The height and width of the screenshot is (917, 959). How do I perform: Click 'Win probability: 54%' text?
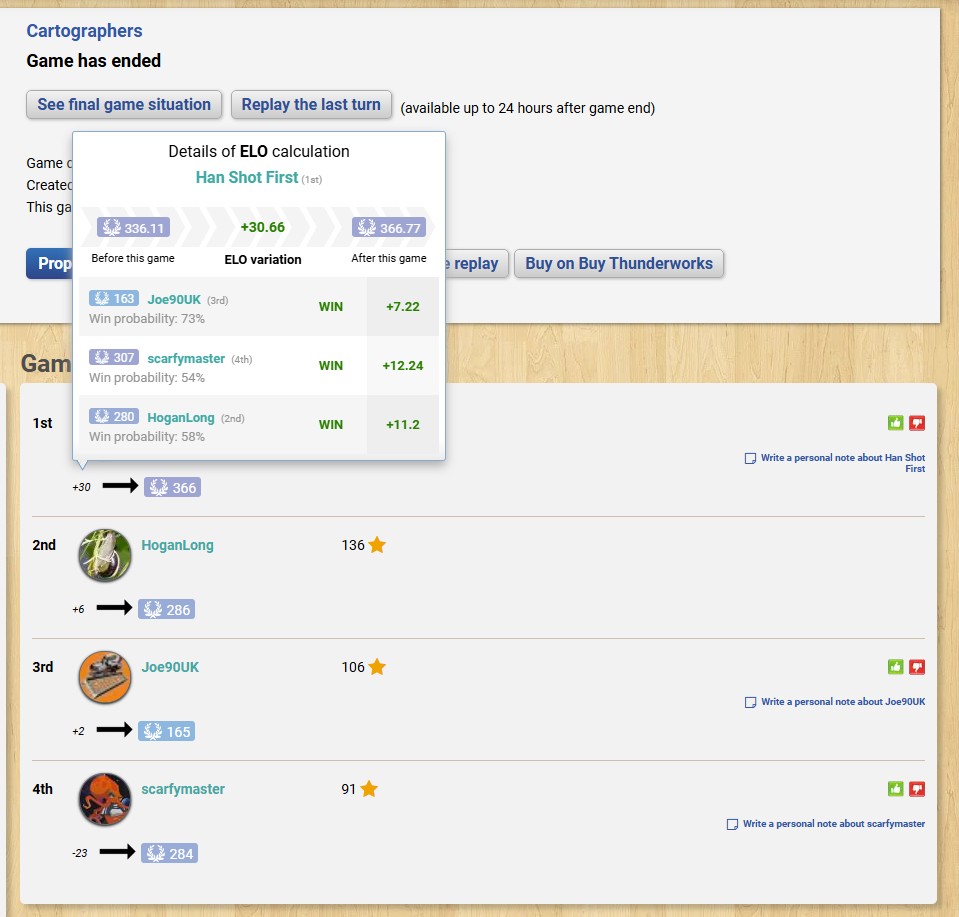tap(147, 377)
